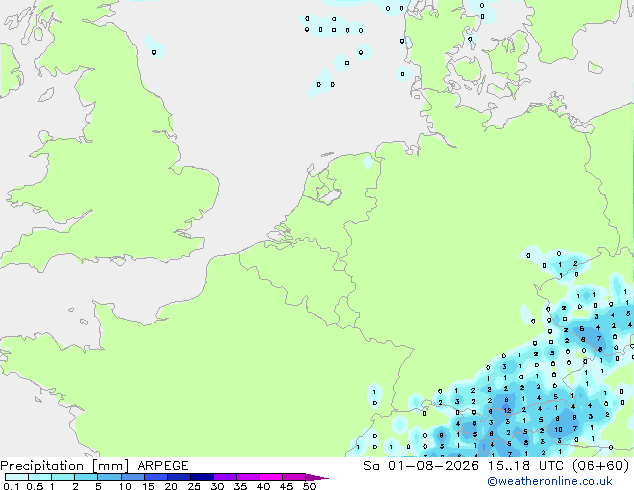Click the legend scale label '50'
634x490 pixels.
(310, 486)
